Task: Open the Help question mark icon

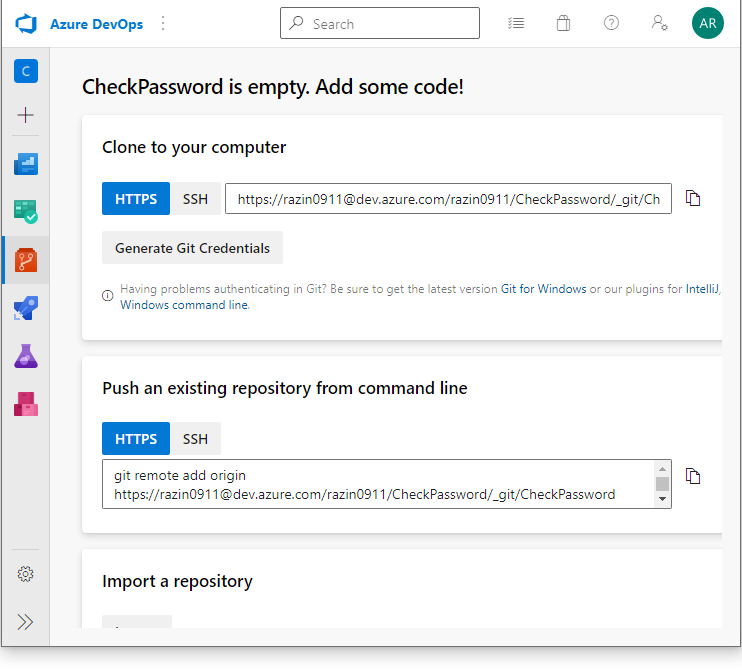Action: click(x=611, y=23)
